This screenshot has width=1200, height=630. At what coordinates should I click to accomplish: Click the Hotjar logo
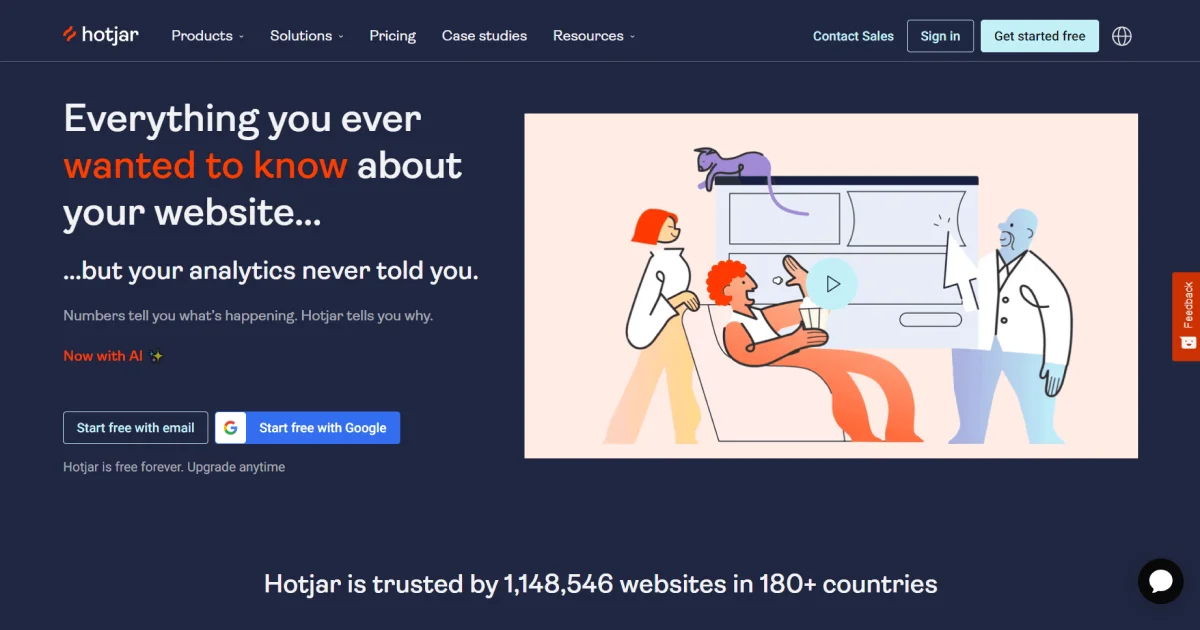101,35
